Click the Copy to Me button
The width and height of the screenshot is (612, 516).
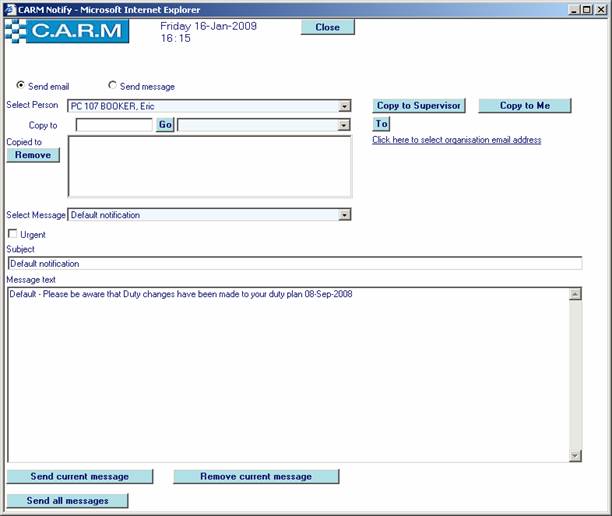(524, 106)
